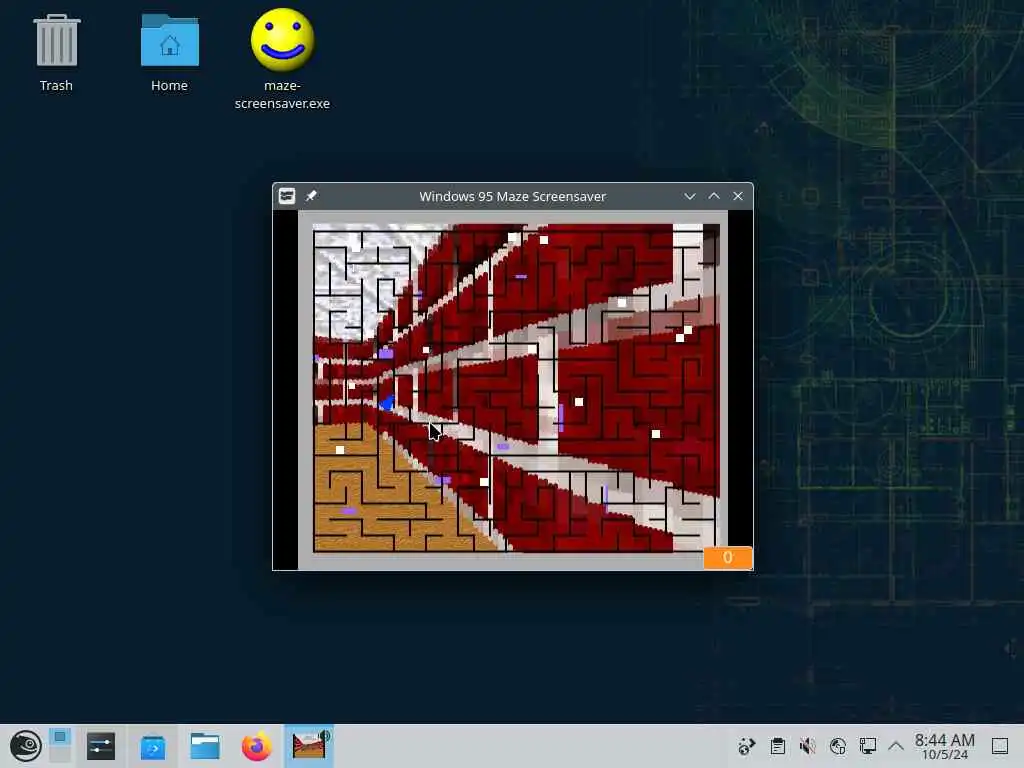This screenshot has height=768, width=1024.
Task: Open System Settings from the taskbar
Action: point(101,746)
